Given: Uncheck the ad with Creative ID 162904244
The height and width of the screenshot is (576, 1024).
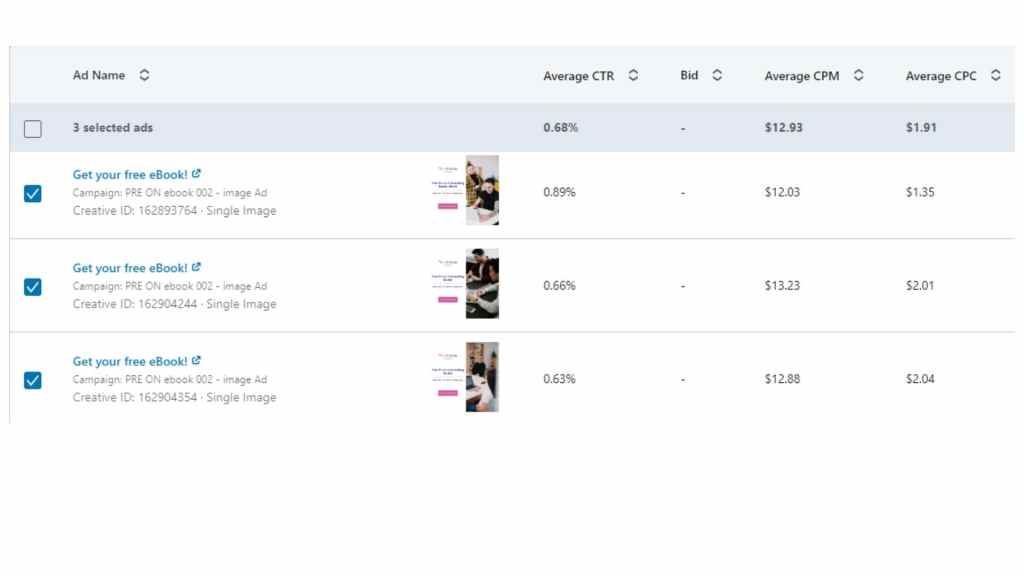Looking at the screenshot, I should point(33,287).
